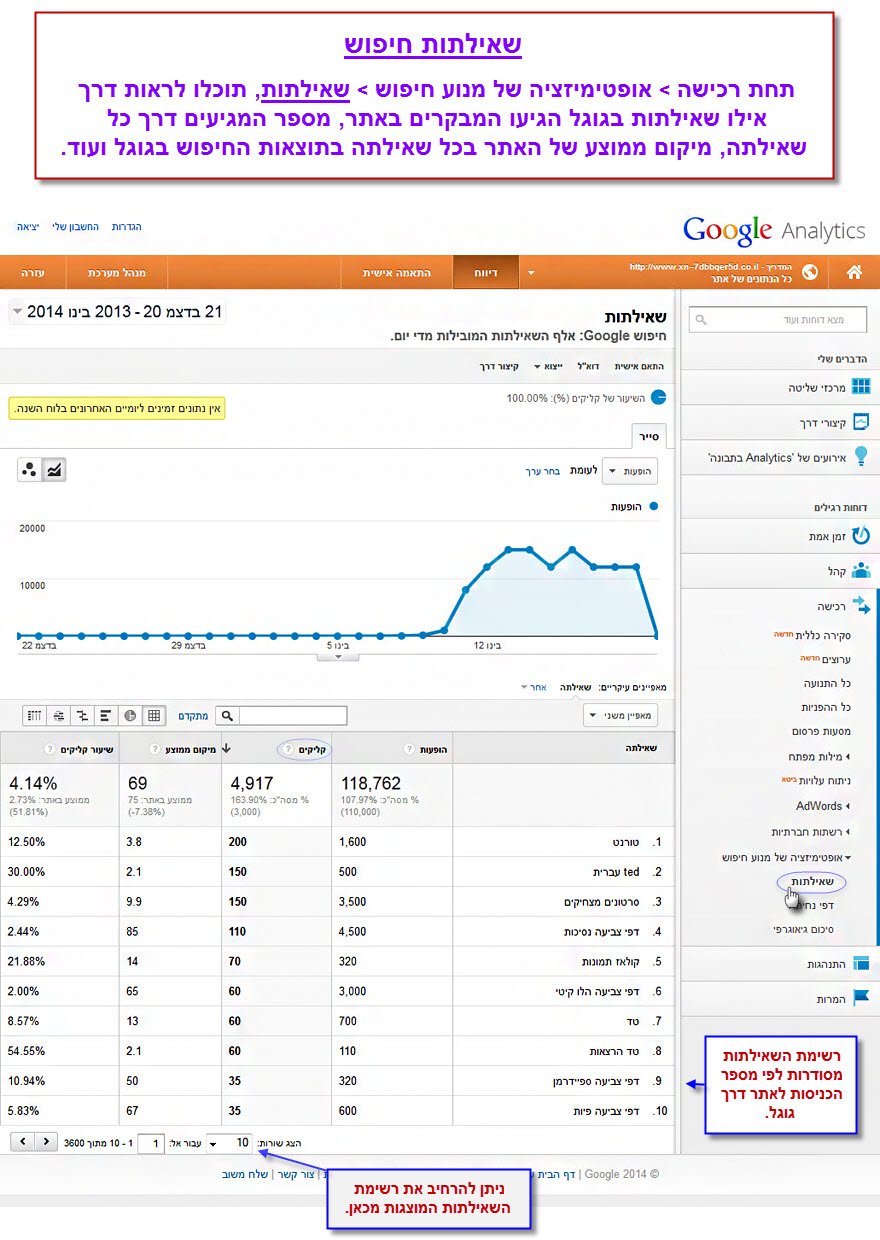Go to the Analytics home icon
The width and height of the screenshot is (880, 1240).
(855, 272)
